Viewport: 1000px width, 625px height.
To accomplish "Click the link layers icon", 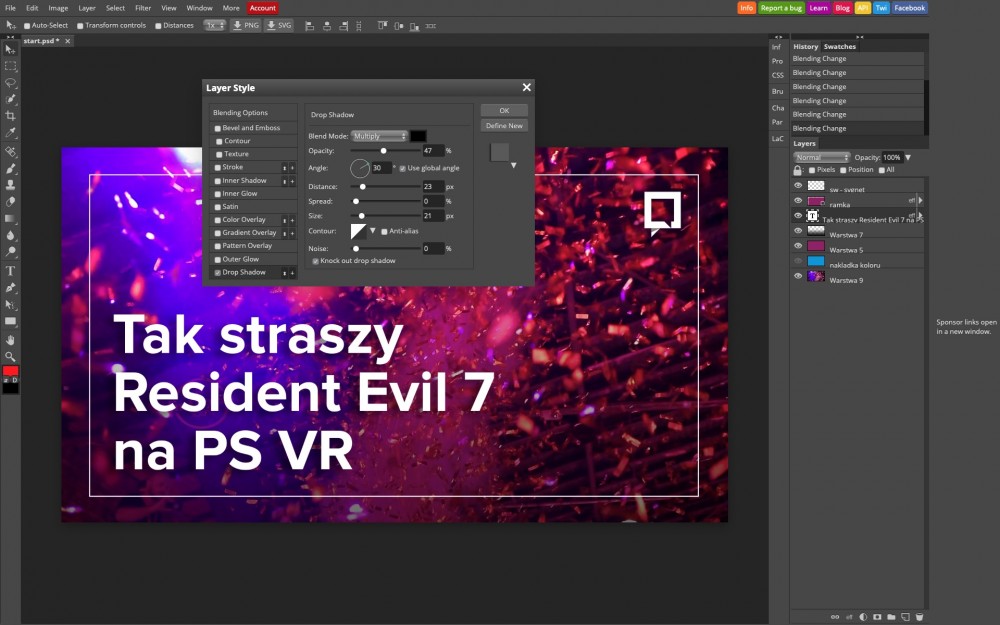I will [x=835, y=617].
